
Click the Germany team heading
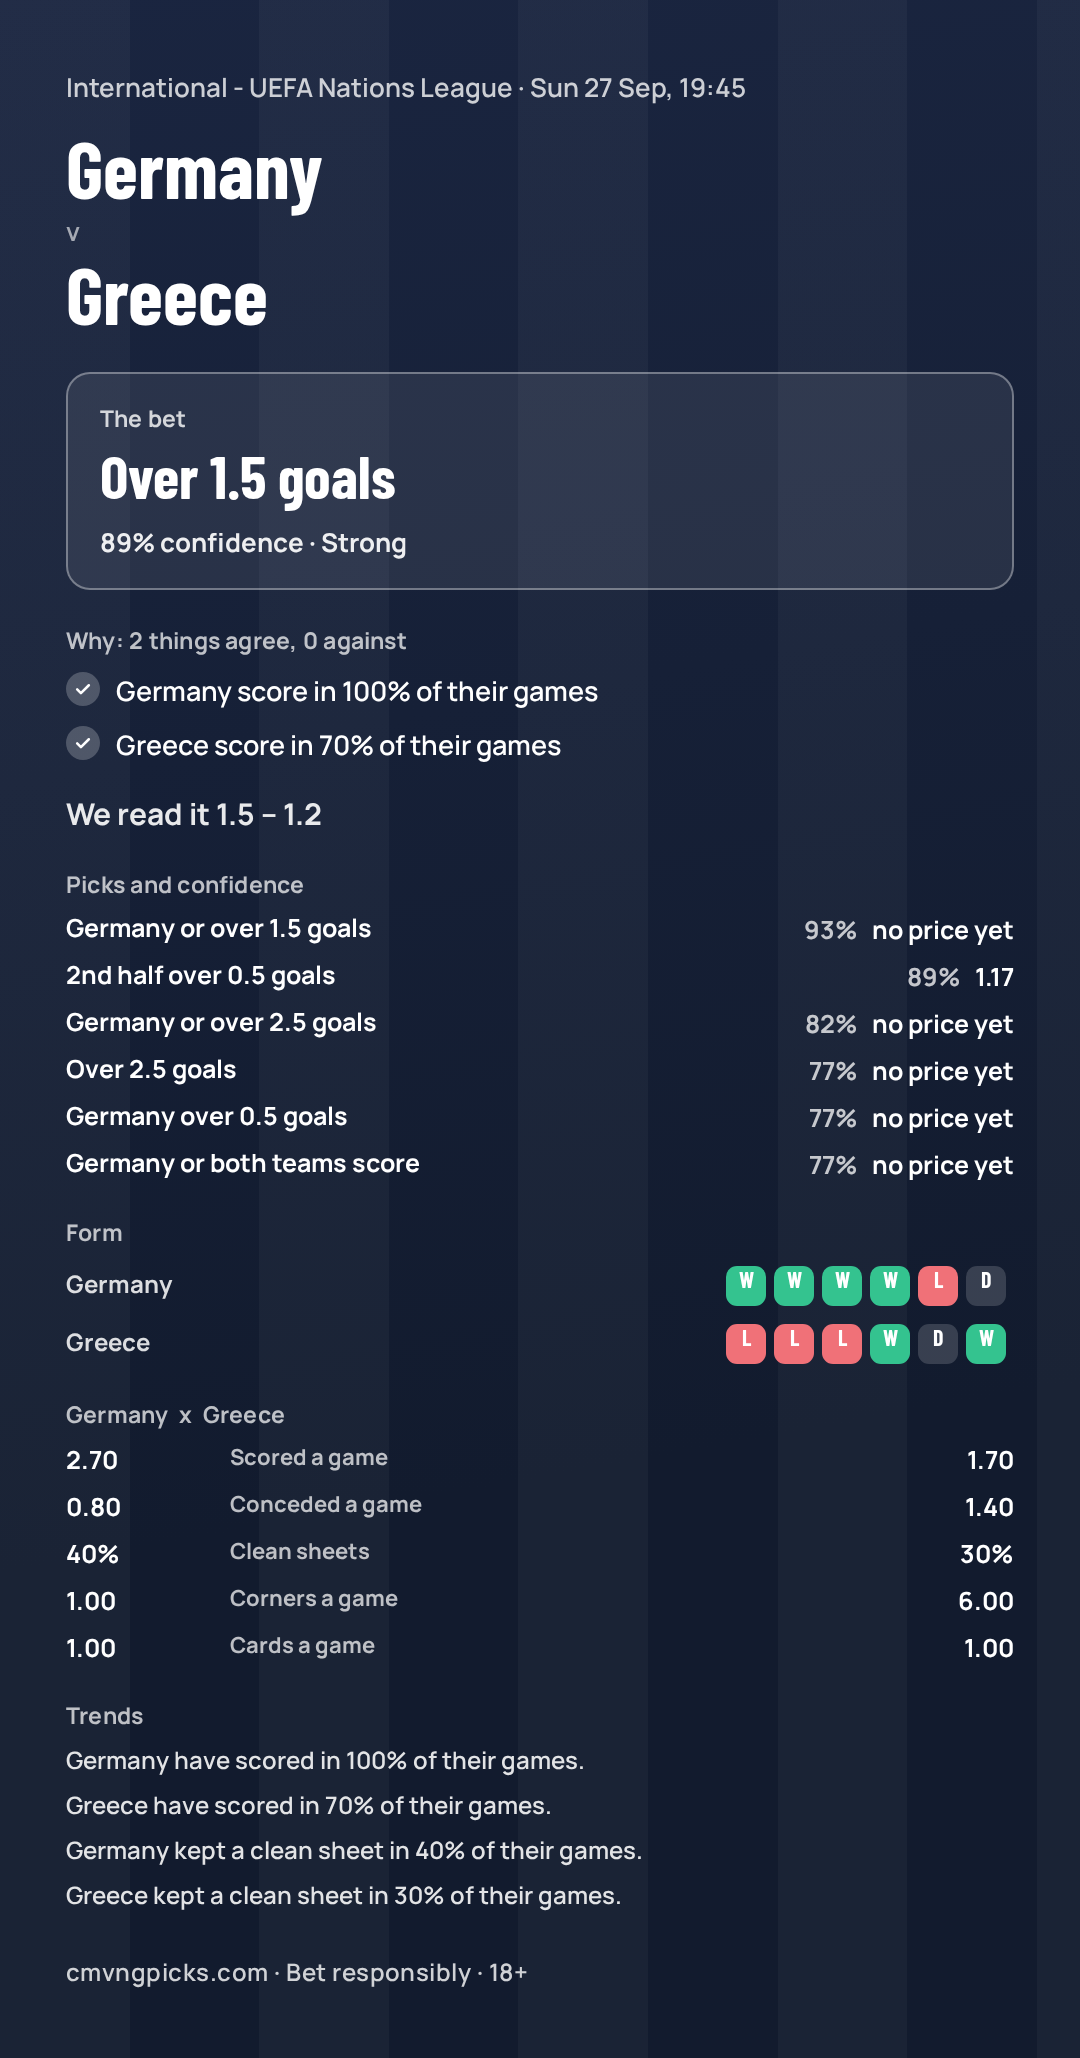(194, 174)
